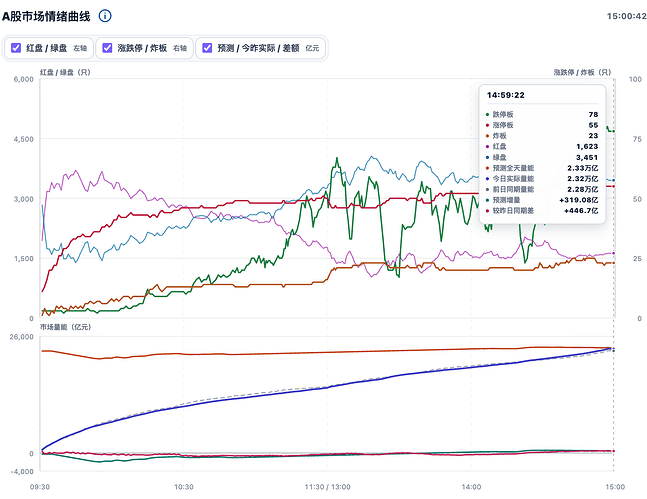Click the 红盘 1,623 tooltip row

542,147
